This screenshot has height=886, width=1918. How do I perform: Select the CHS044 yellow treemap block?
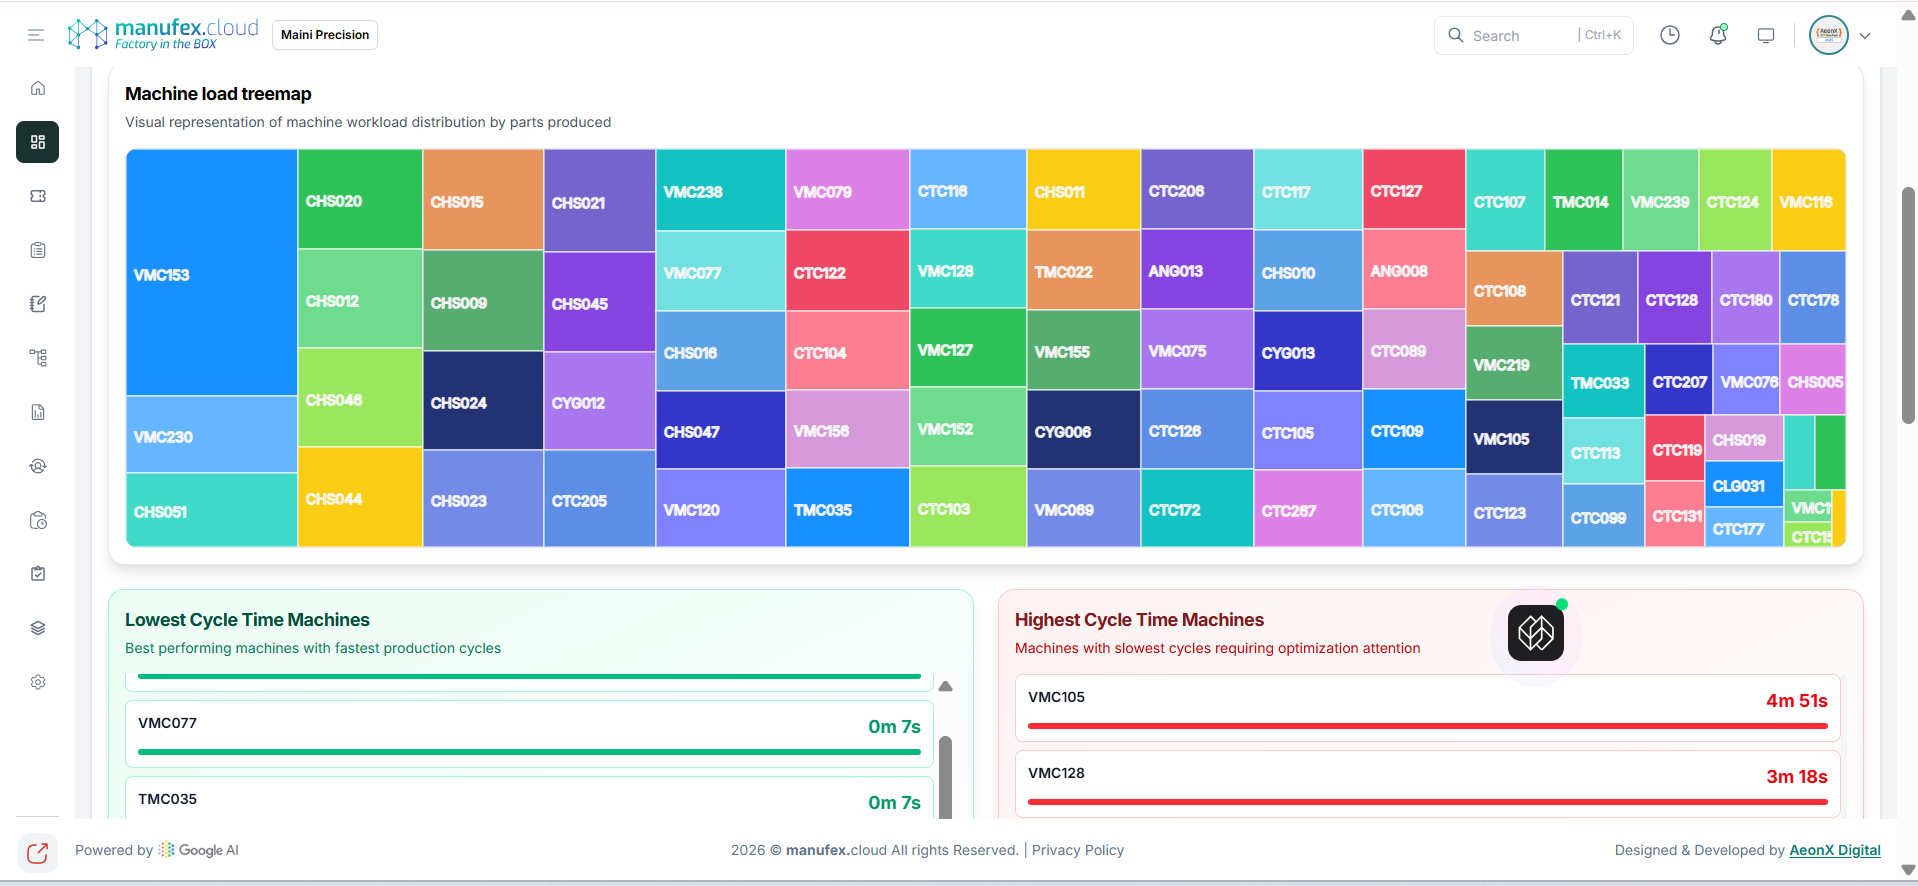360,497
